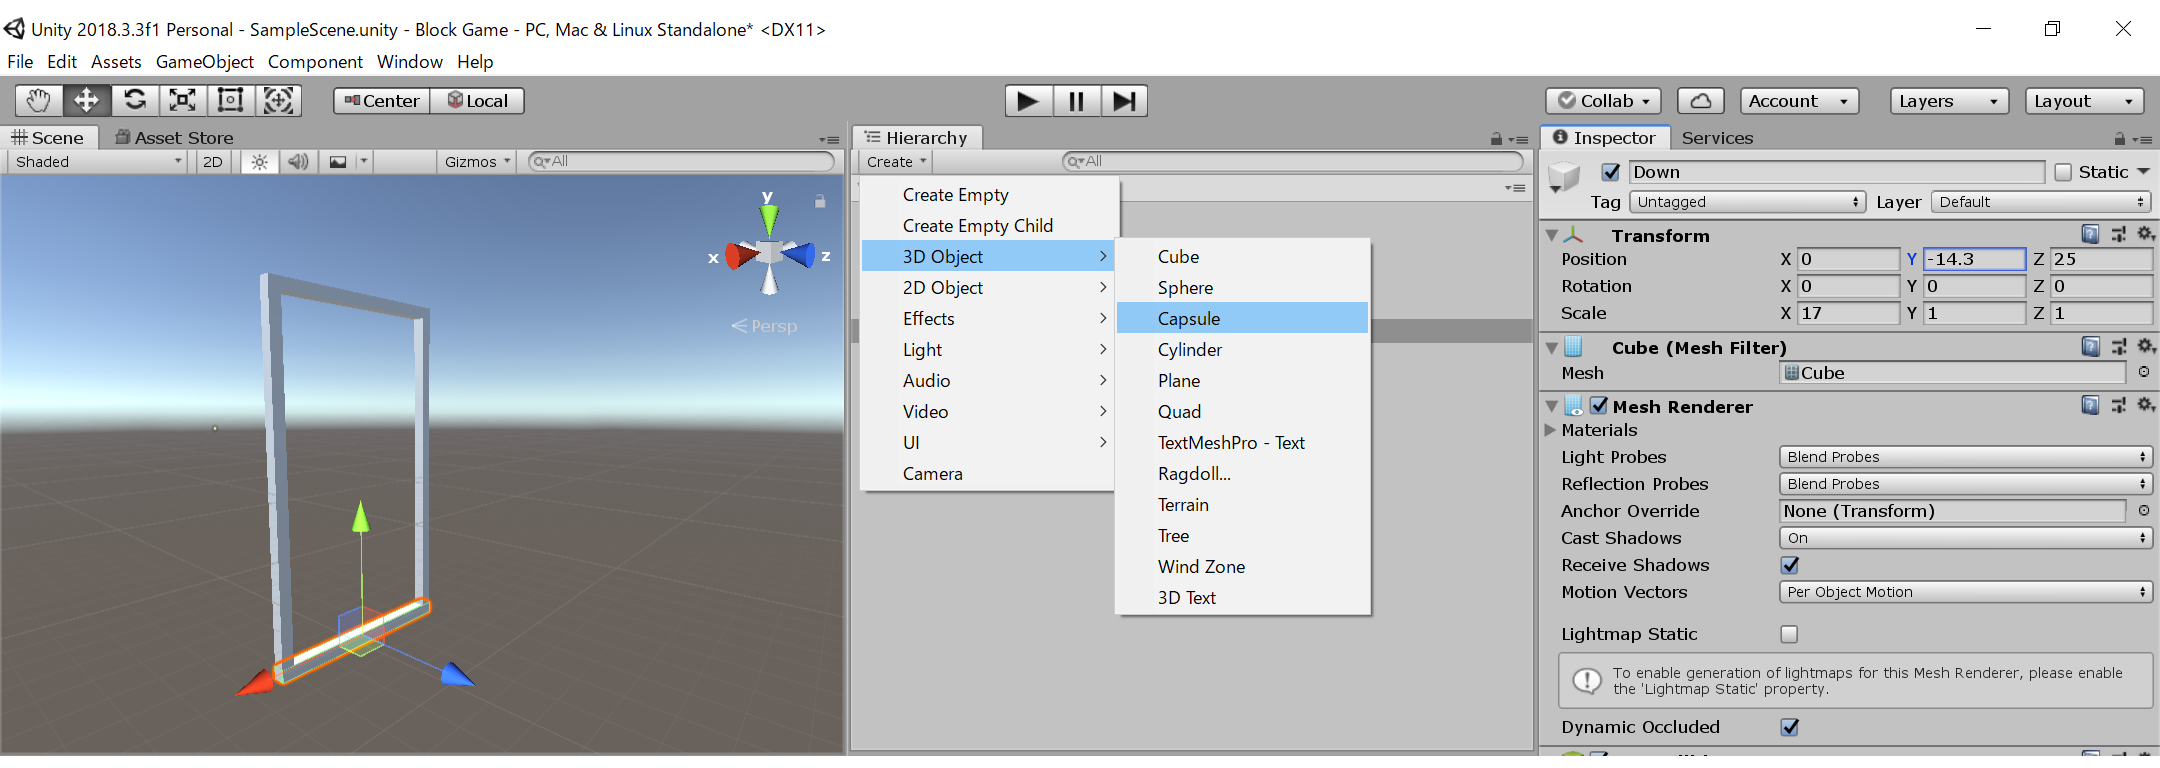
Task: Click the Position Y input field
Action: (x=1973, y=259)
